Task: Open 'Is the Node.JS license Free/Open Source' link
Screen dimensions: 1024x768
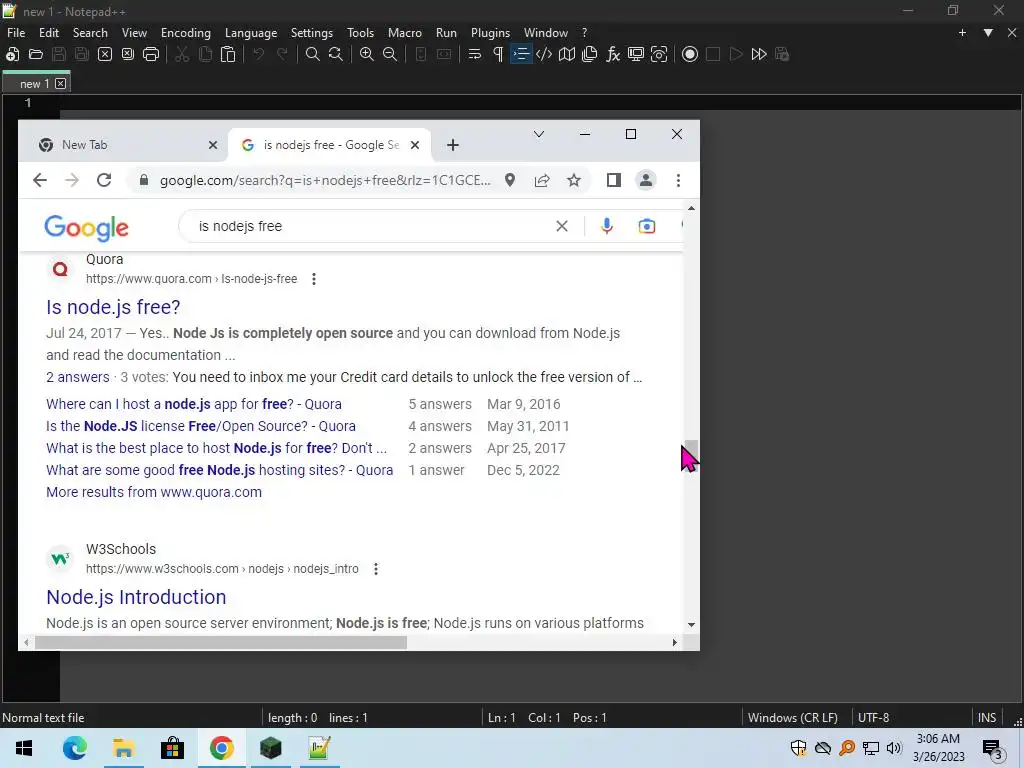Action: pos(200,426)
